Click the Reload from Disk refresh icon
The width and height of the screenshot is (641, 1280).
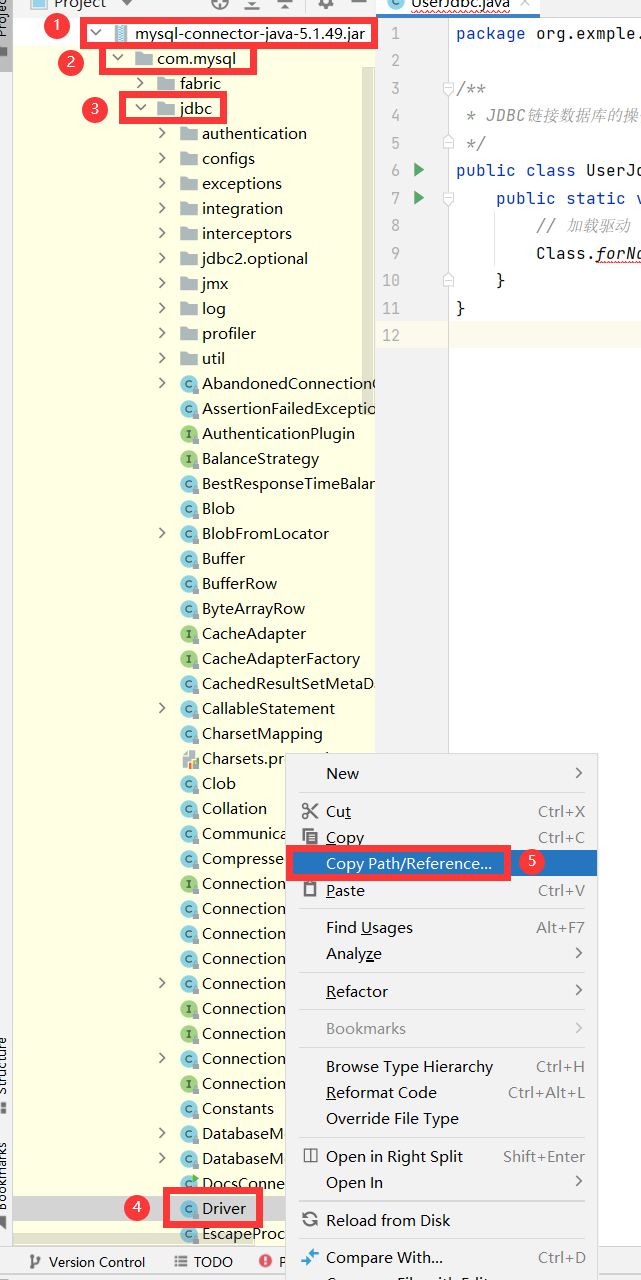pyautogui.click(x=310, y=1220)
